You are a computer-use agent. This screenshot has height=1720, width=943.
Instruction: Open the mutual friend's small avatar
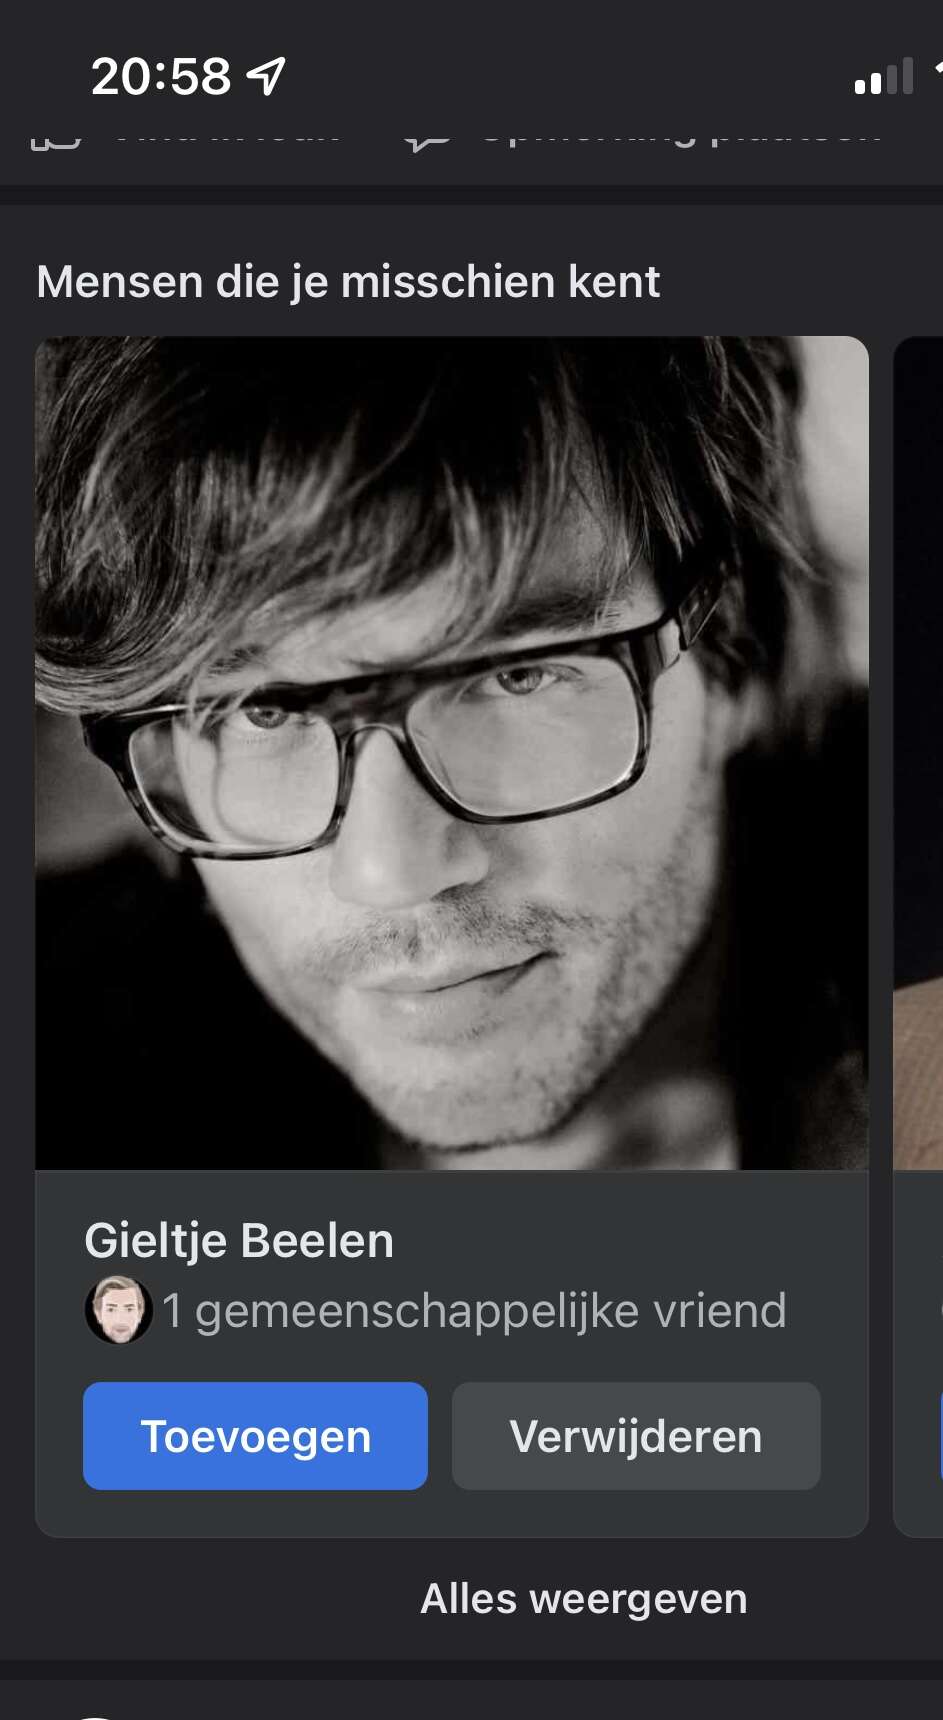[x=119, y=1310]
